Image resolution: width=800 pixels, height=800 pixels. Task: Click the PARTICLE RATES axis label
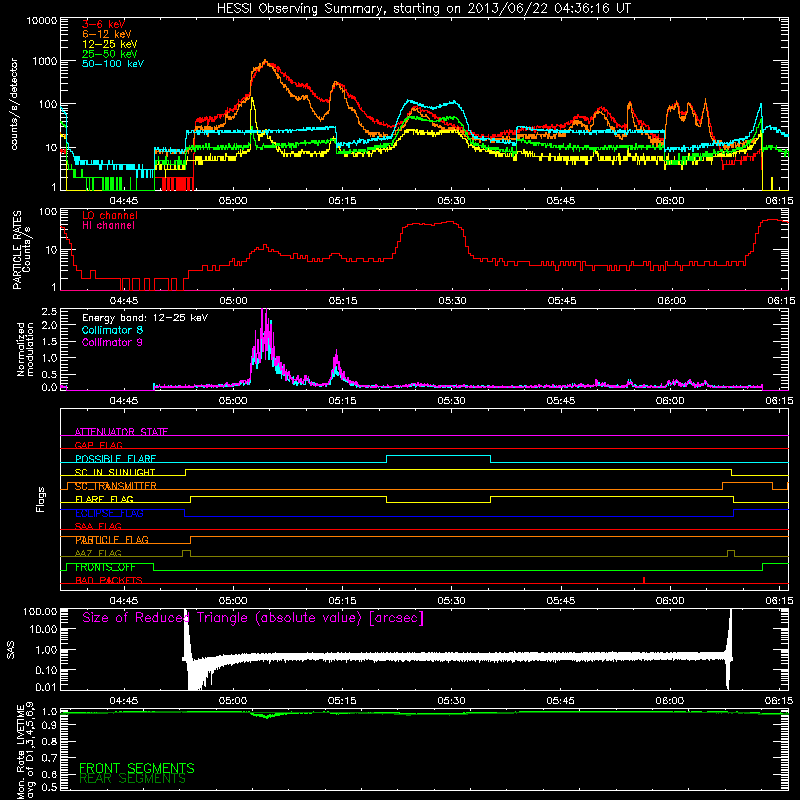(21, 249)
